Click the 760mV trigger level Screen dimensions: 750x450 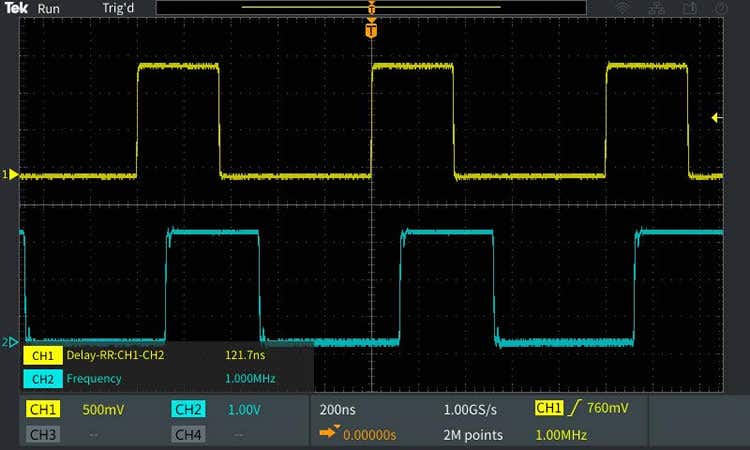[607, 408]
